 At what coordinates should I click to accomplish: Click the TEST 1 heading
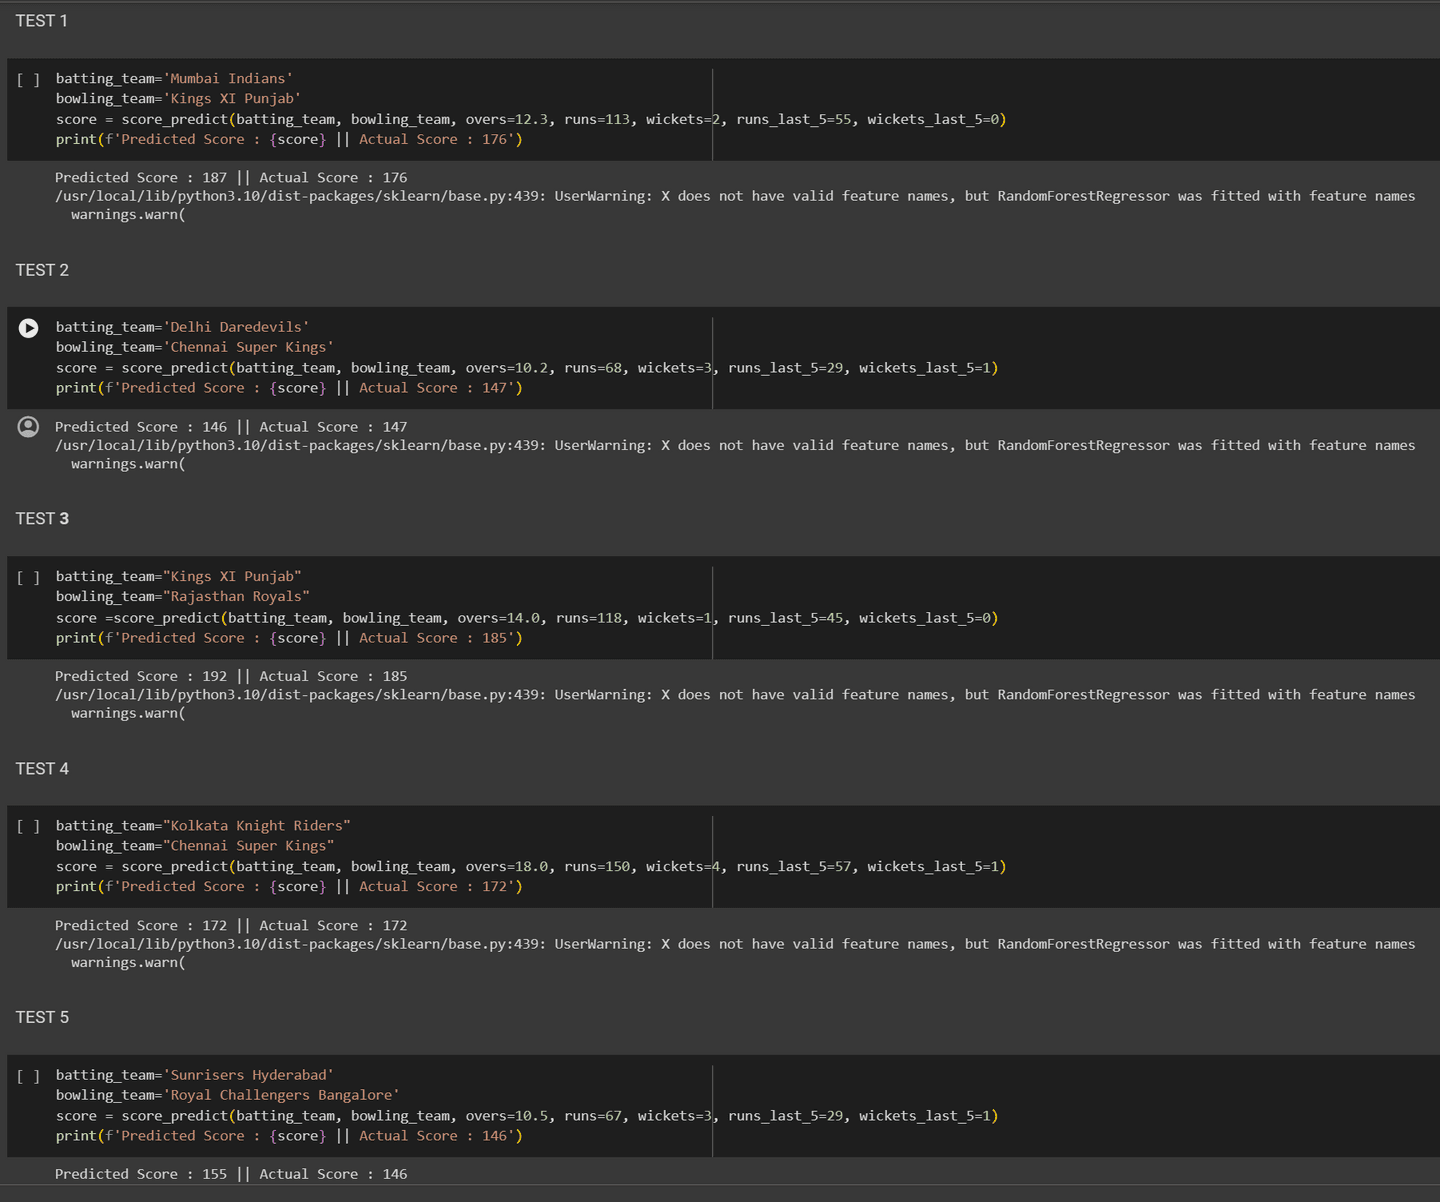click(x=42, y=21)
